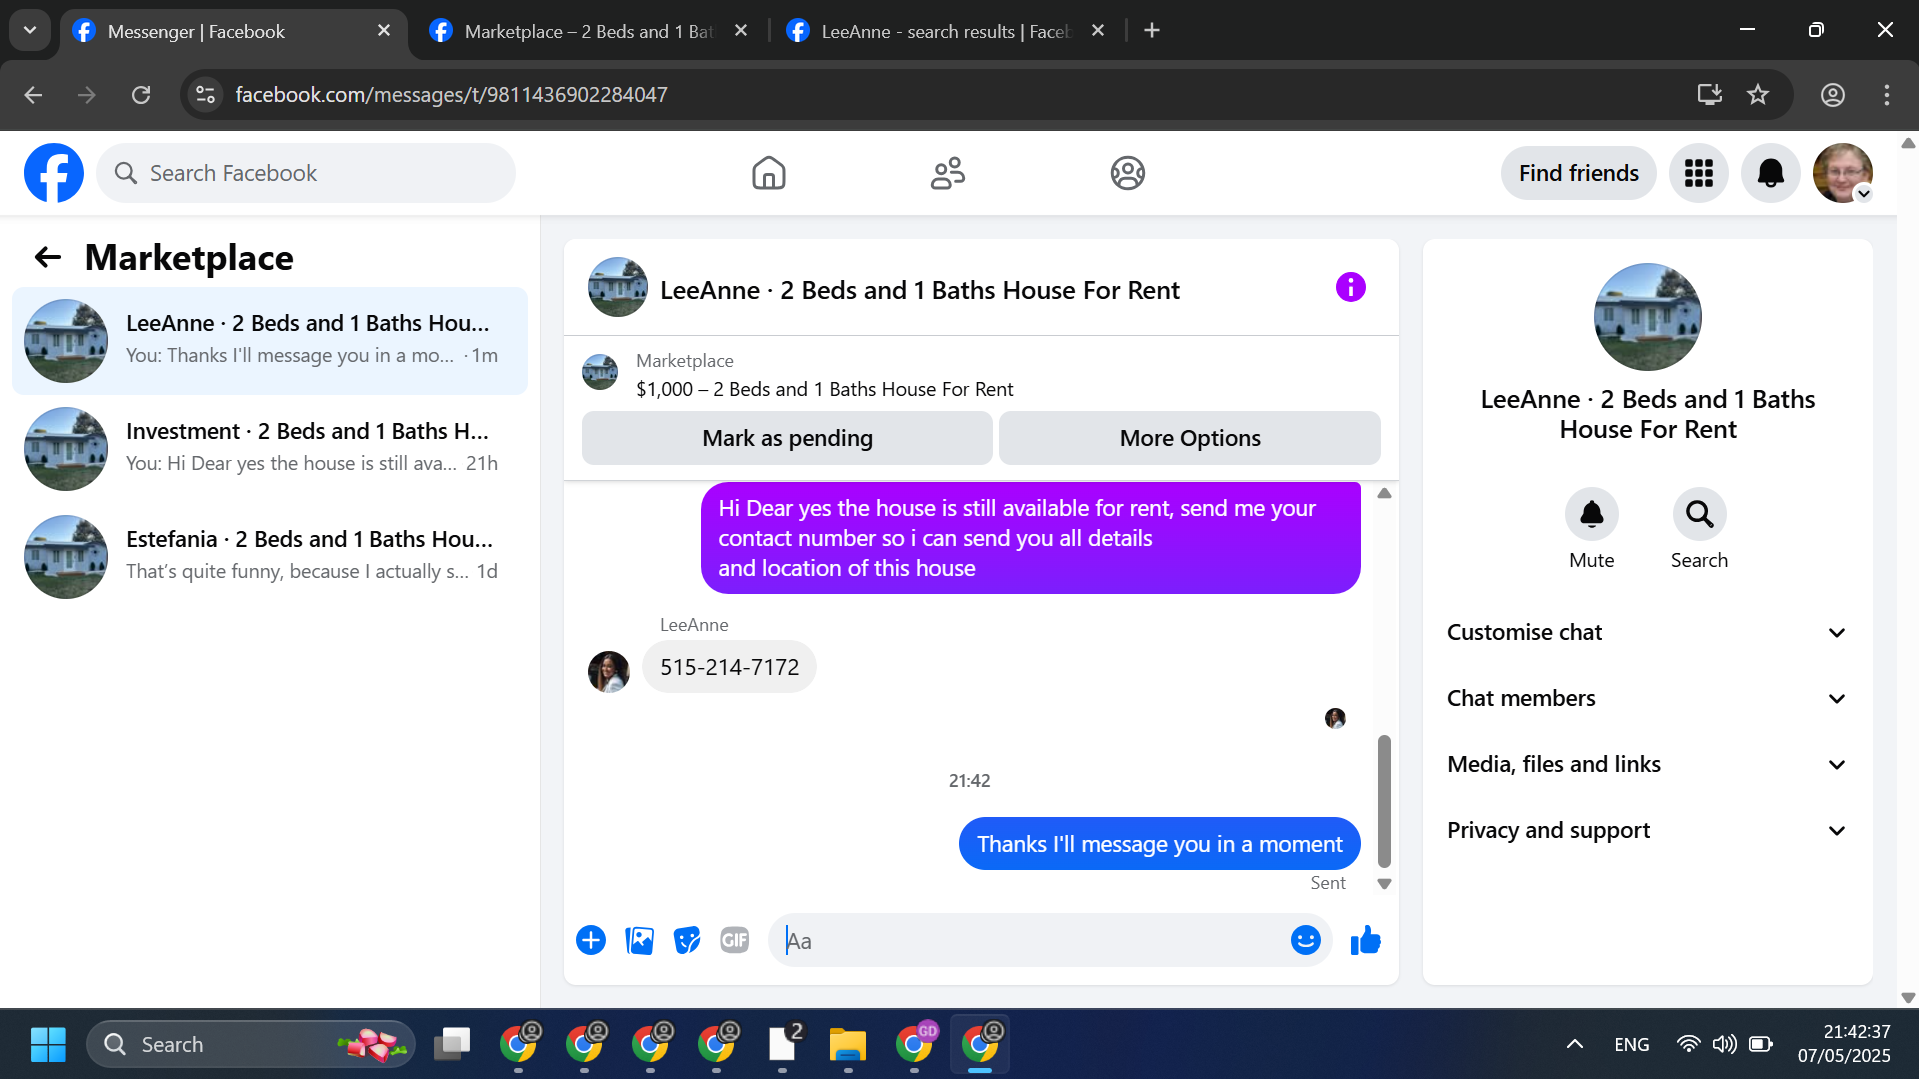
Task: Focus the Search Facebook field
Action: coord(306,173)
